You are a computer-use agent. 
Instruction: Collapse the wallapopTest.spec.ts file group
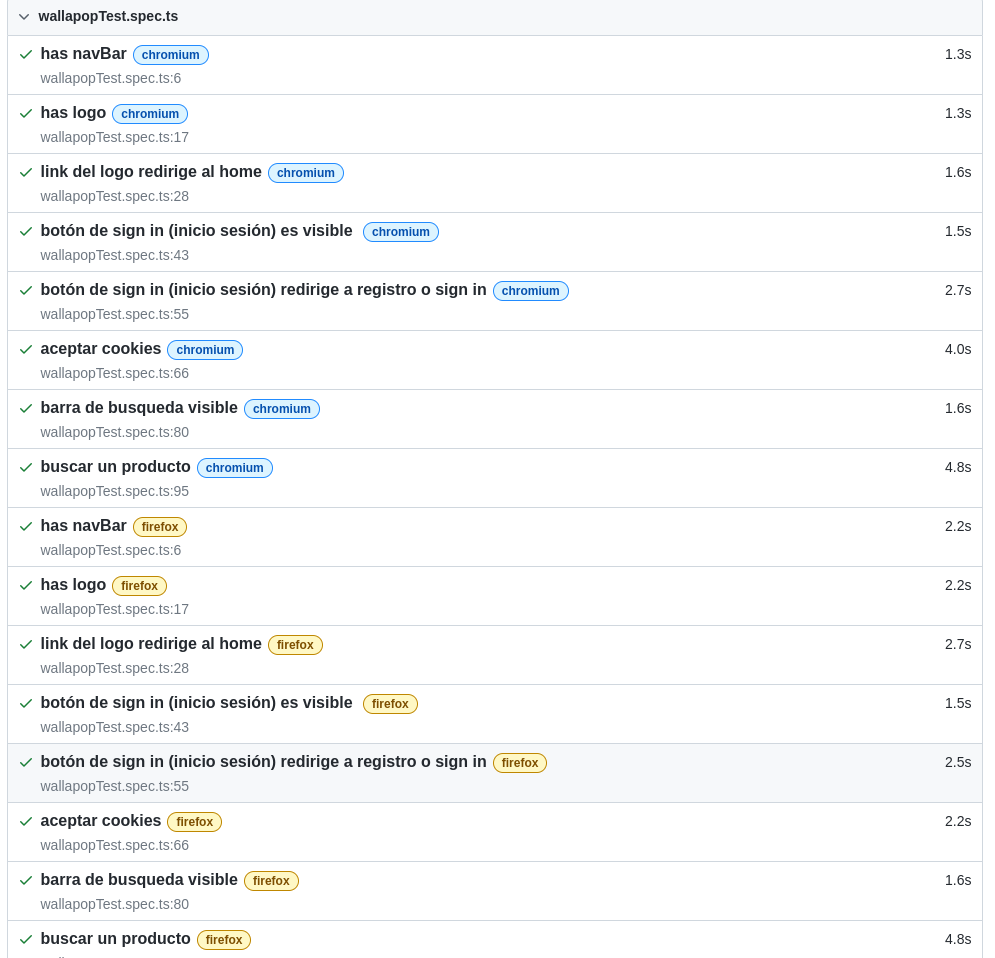coord(24,16)
